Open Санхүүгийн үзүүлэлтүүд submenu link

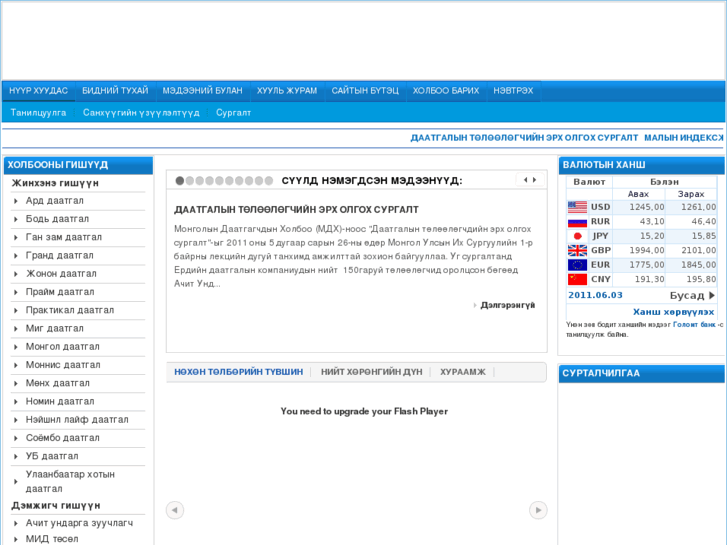[141, 113]
